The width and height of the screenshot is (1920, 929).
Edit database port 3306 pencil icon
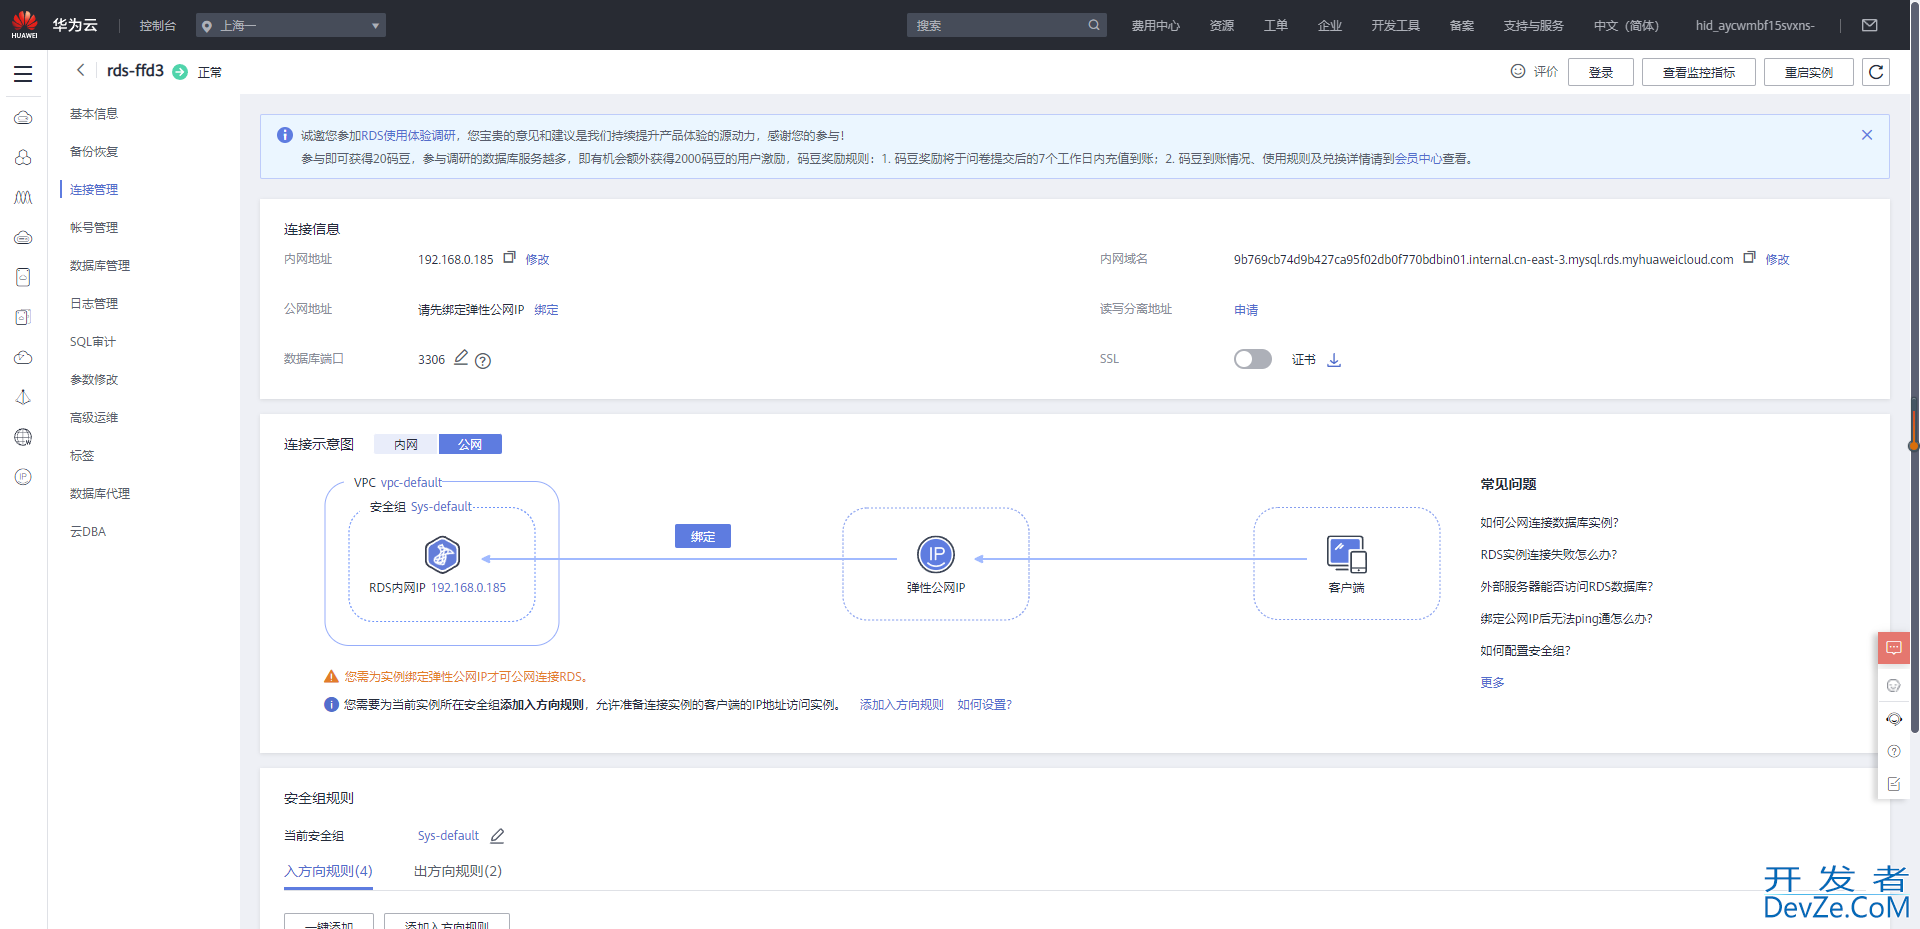coord(461,358)
